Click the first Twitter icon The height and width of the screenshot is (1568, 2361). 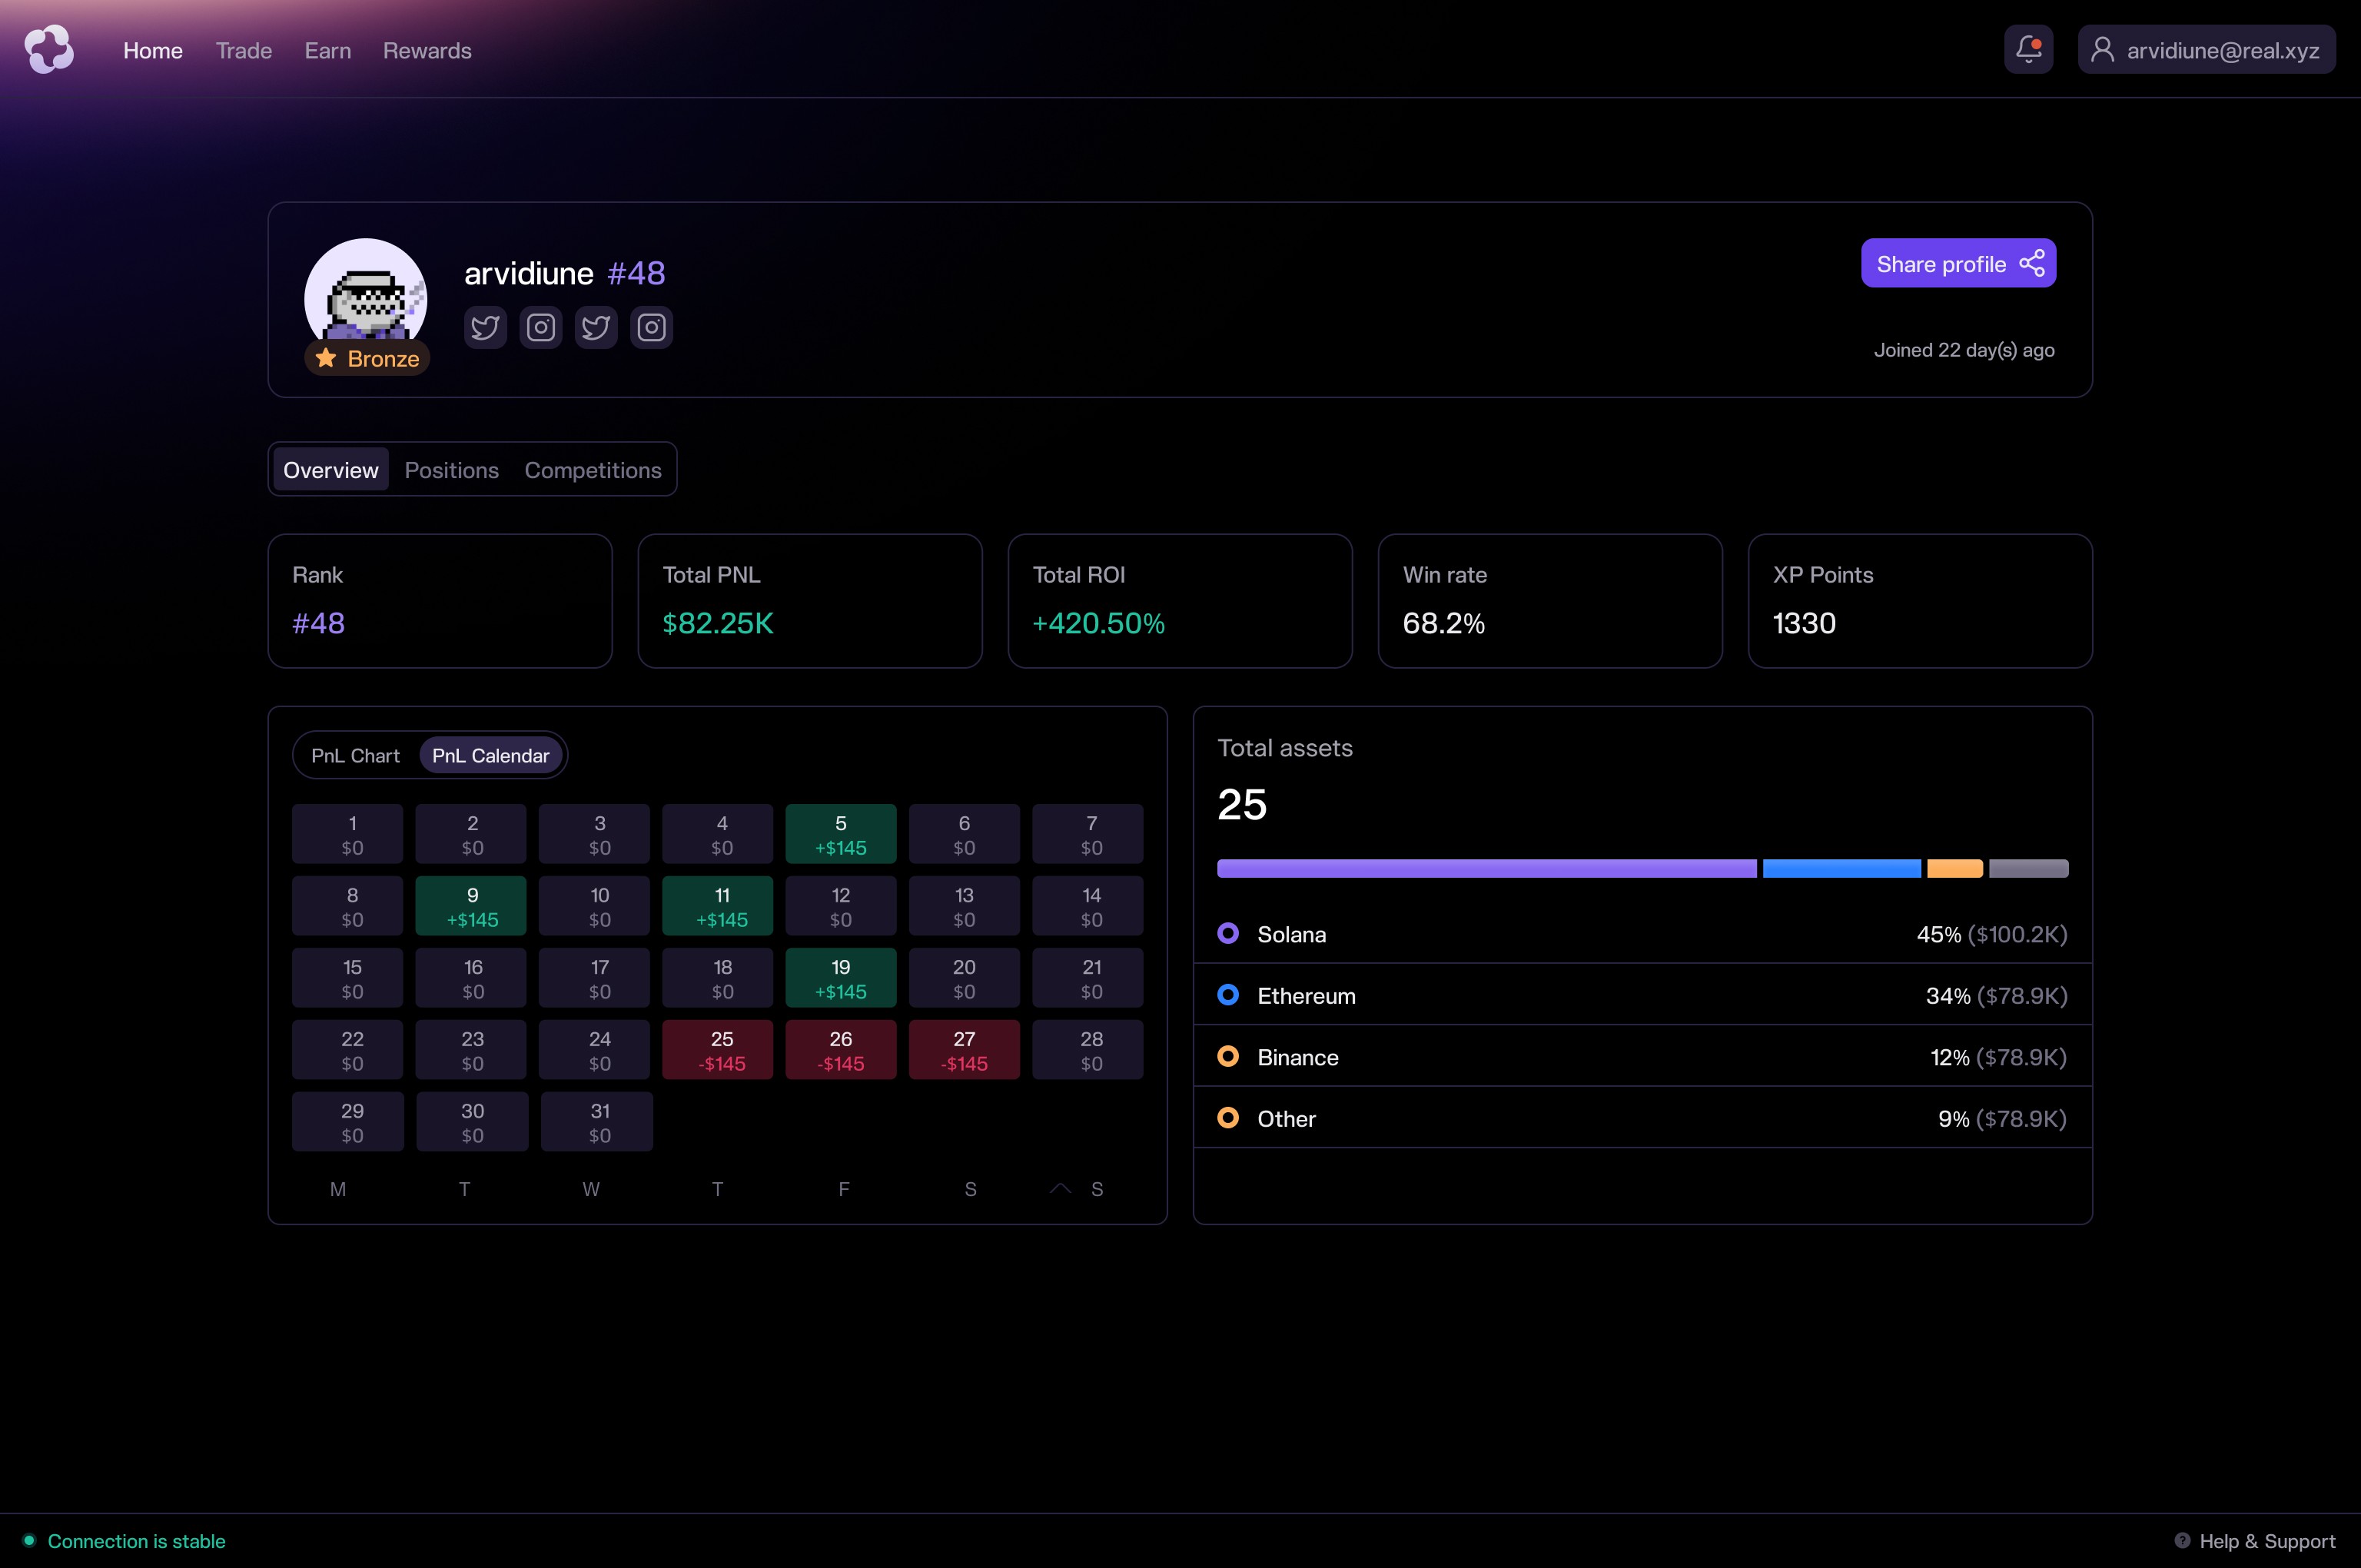485,328
